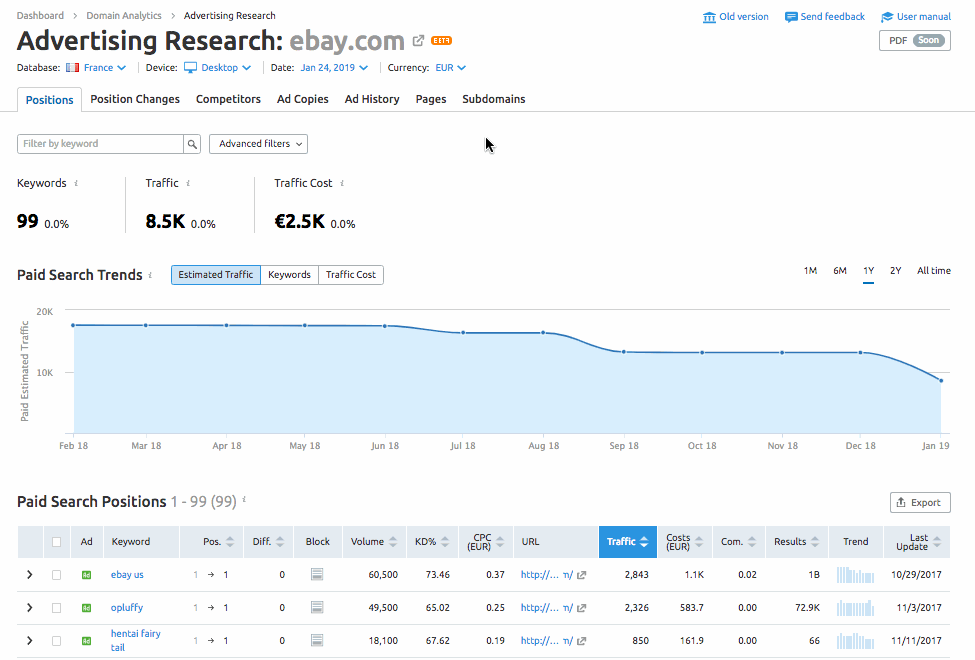Screen dimensions: 975x660
Task: Open the Advanced filters dropdown
Action: 259,144
